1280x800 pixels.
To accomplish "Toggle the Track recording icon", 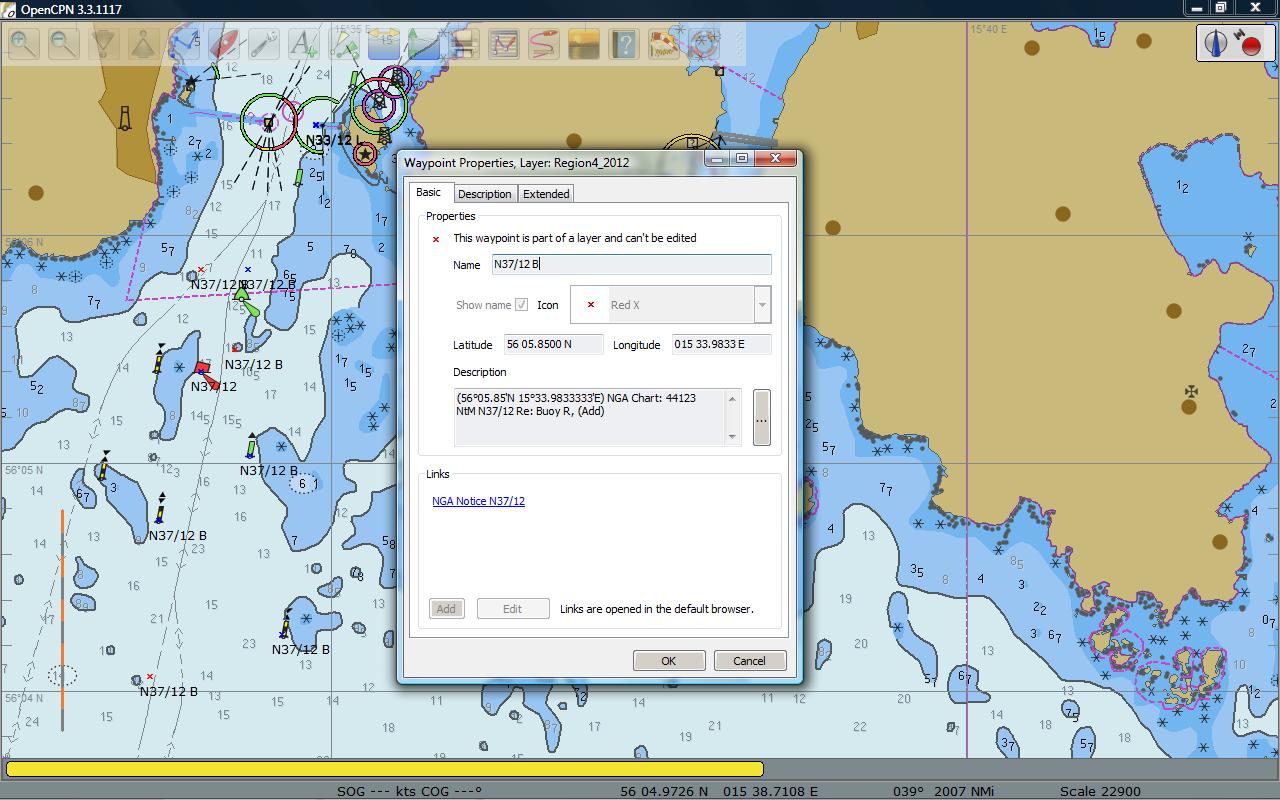I will [x=544, y=44].
